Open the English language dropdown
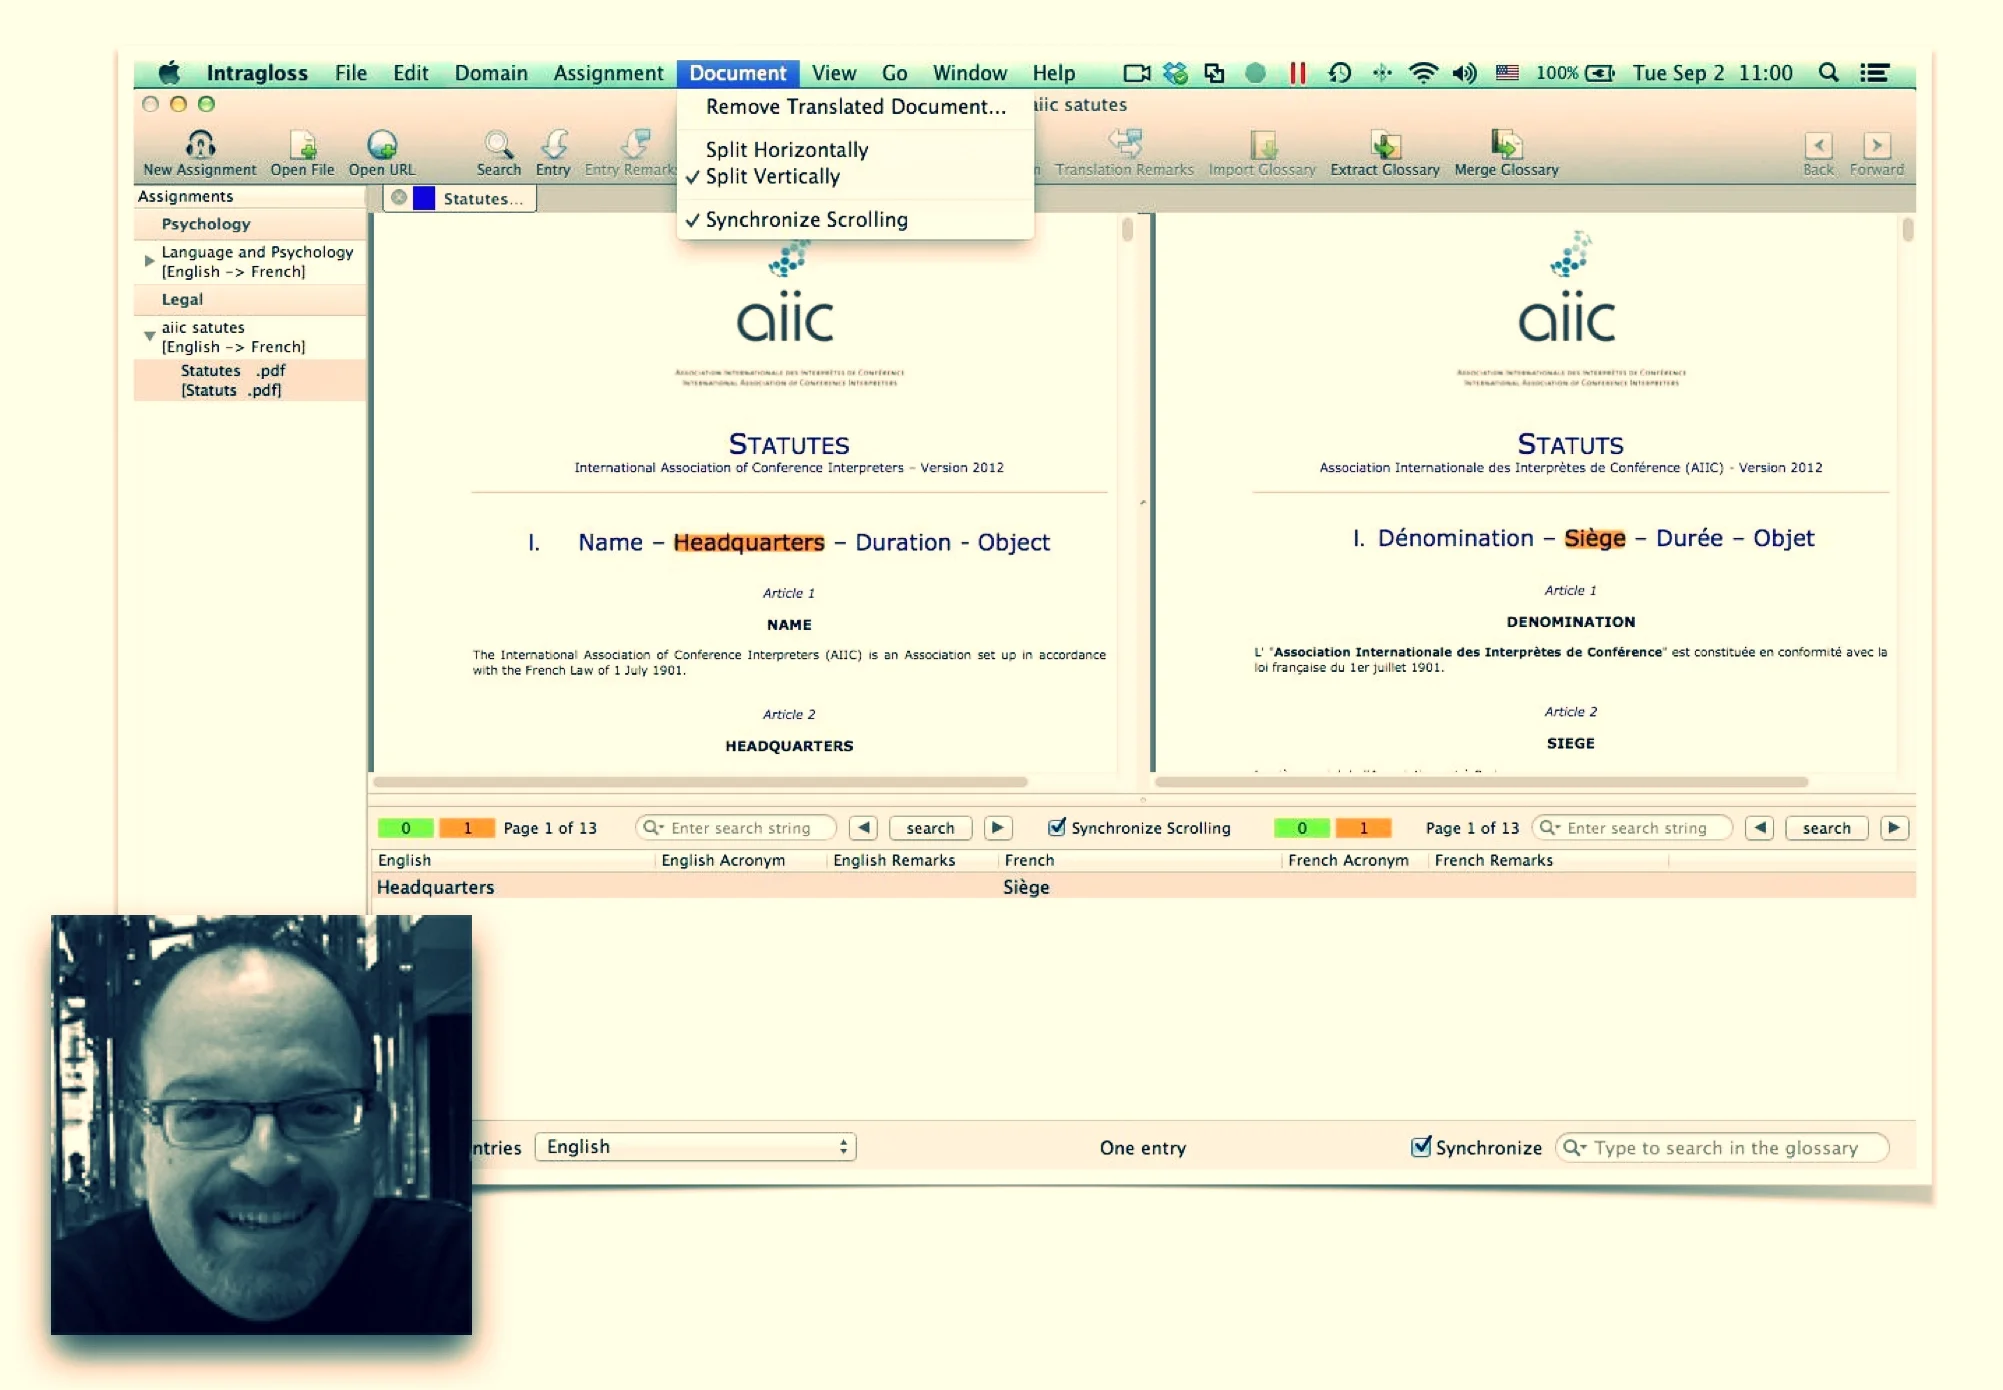This screenshot has height=1390, width=2003. [695, 1147]
